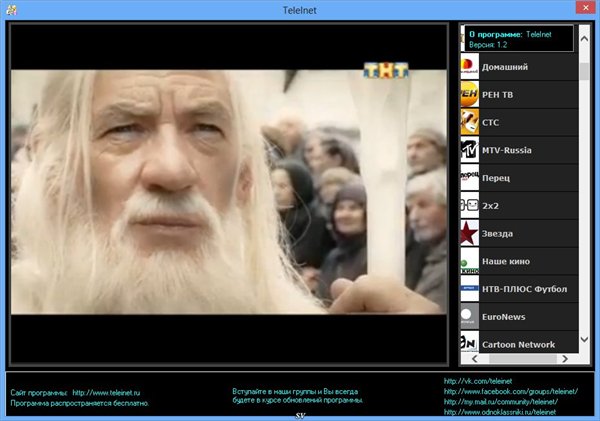Click the Домашний channel logo icon
Viewport: 600px width, 421px height.
[470, 67]
